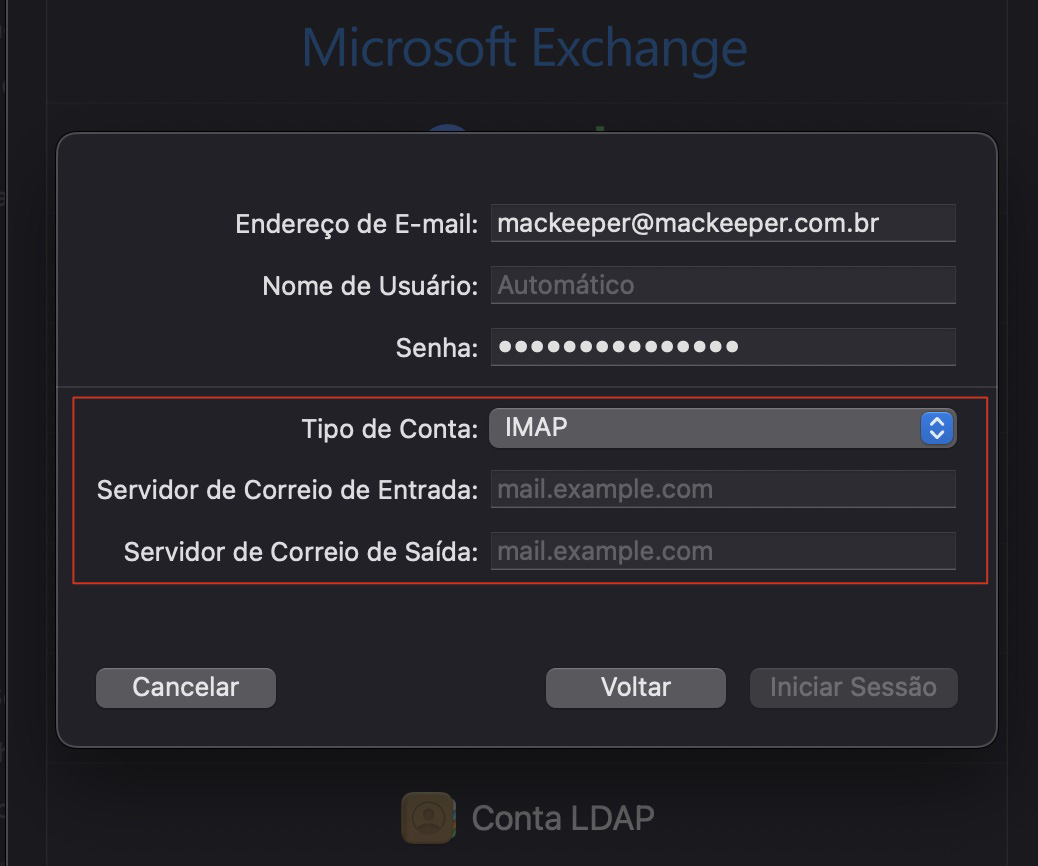Select the Nome de Usuário field showing Automático

coord(720,284)
